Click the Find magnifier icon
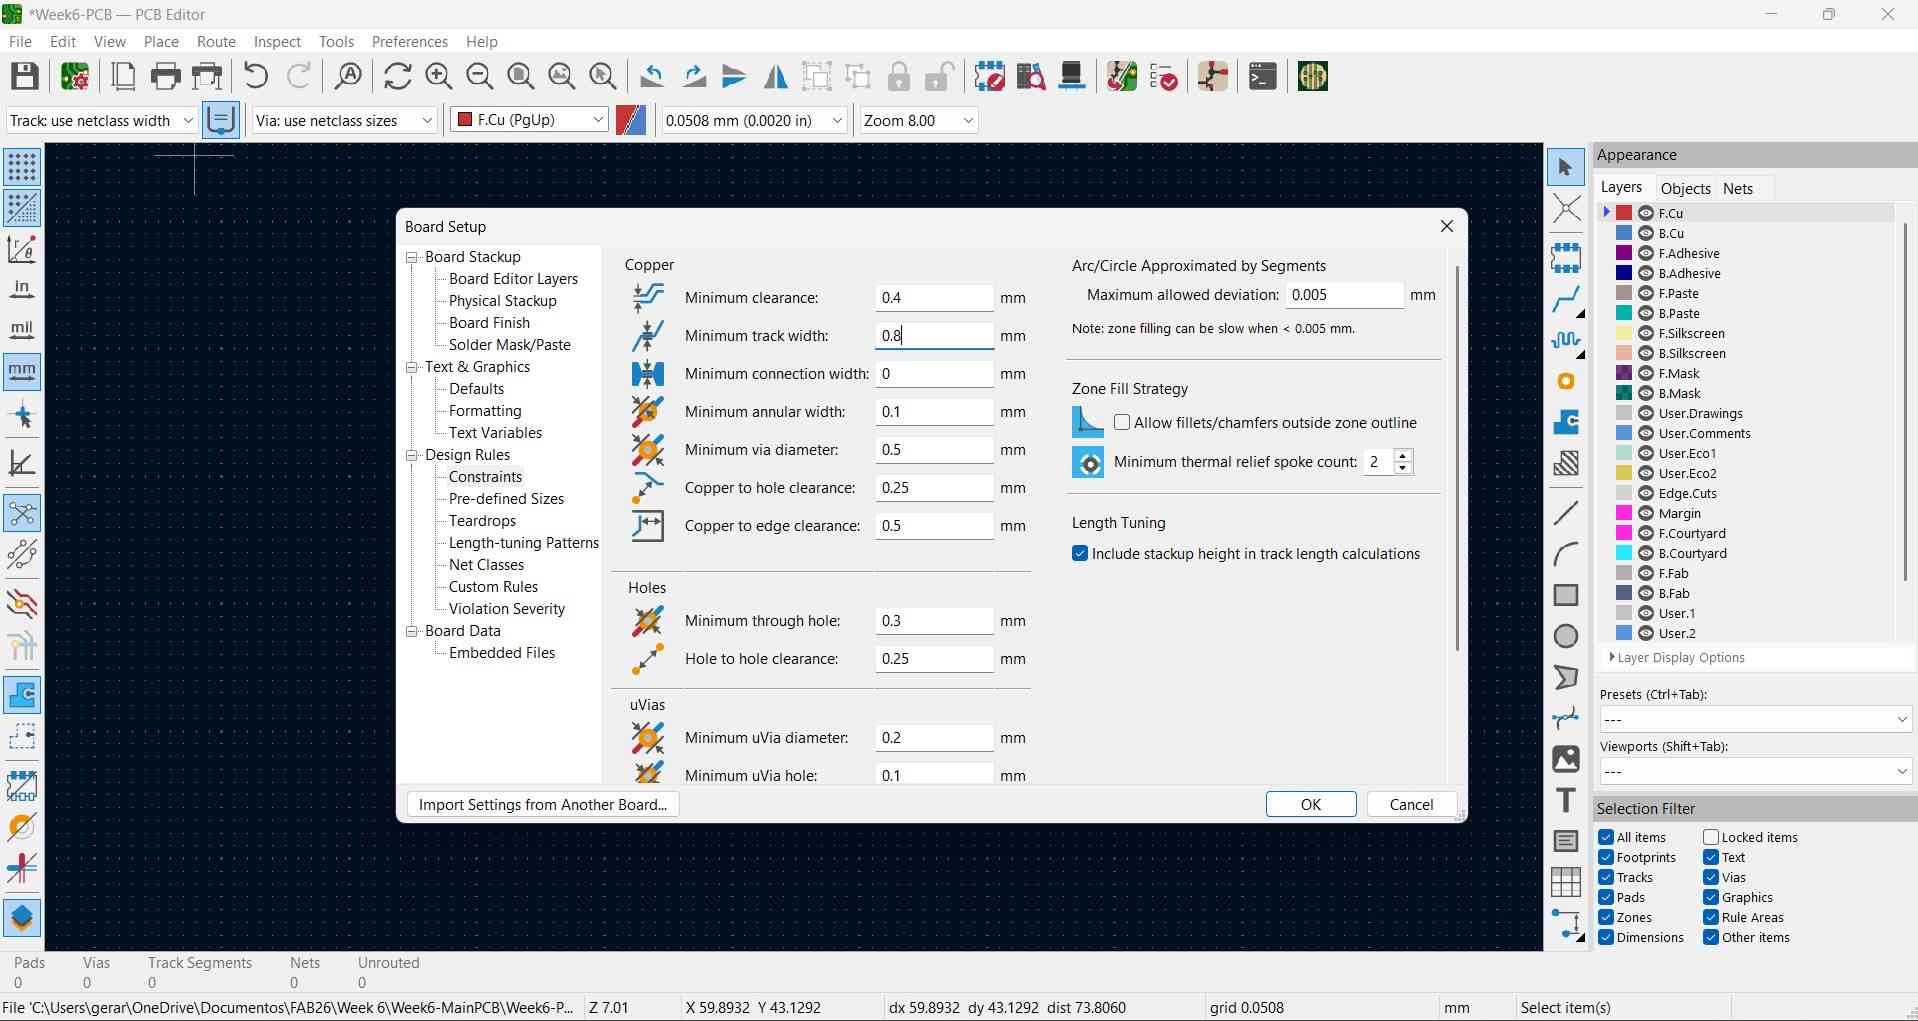Image resolution: width=1918 pixels, height=1021 pixels. pos(348,77)
